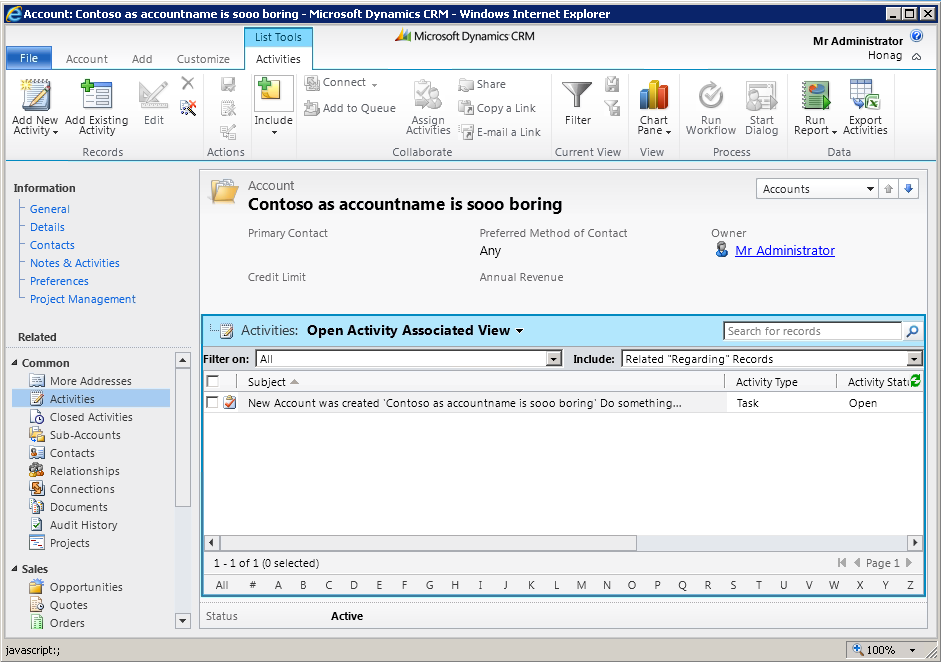The image size is (941, 662).
Task: Click the List Tools tab header
Action: [278, 37]
